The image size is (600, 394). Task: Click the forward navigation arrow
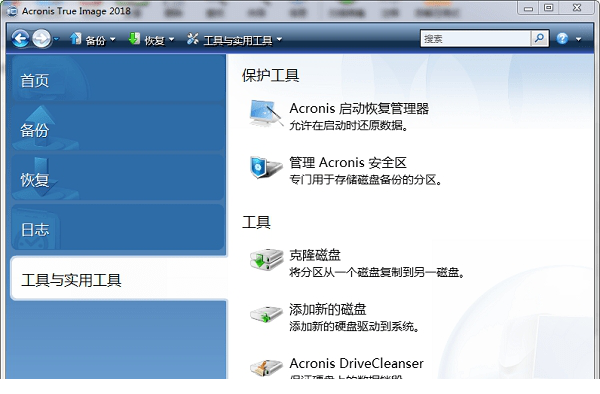41,39
